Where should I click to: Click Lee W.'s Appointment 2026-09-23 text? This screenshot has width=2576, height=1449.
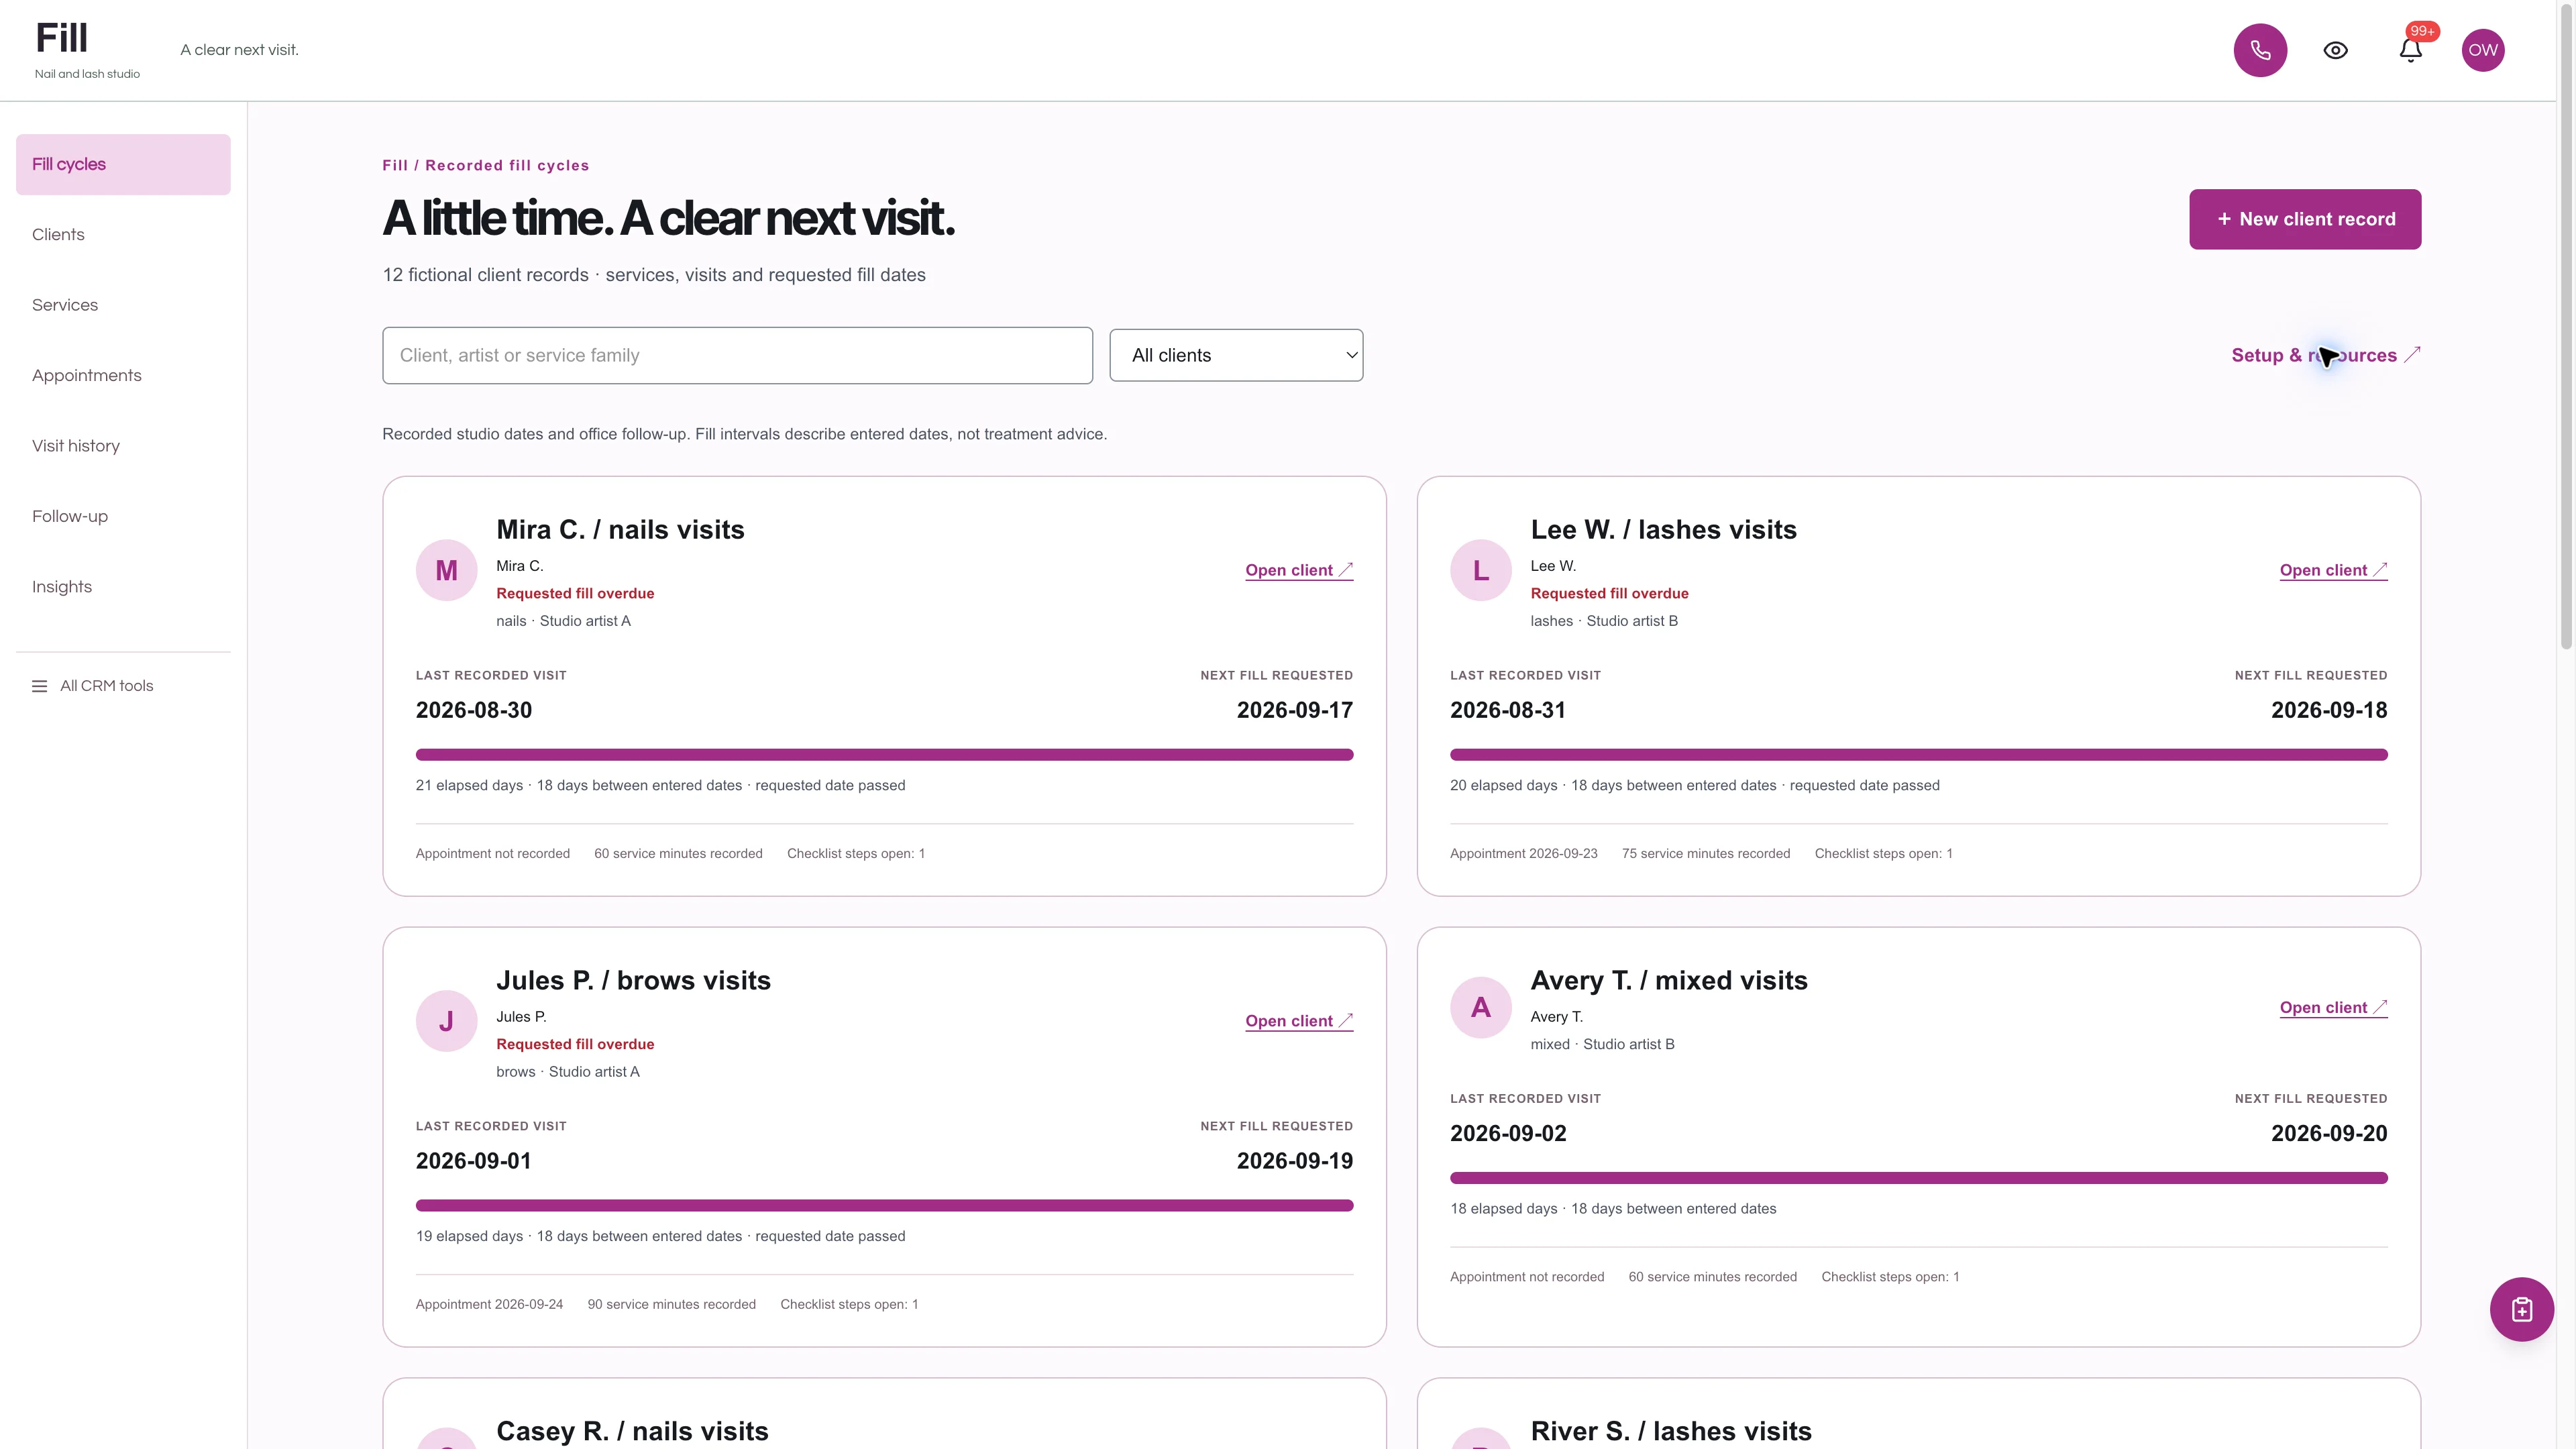(1523, 854)
